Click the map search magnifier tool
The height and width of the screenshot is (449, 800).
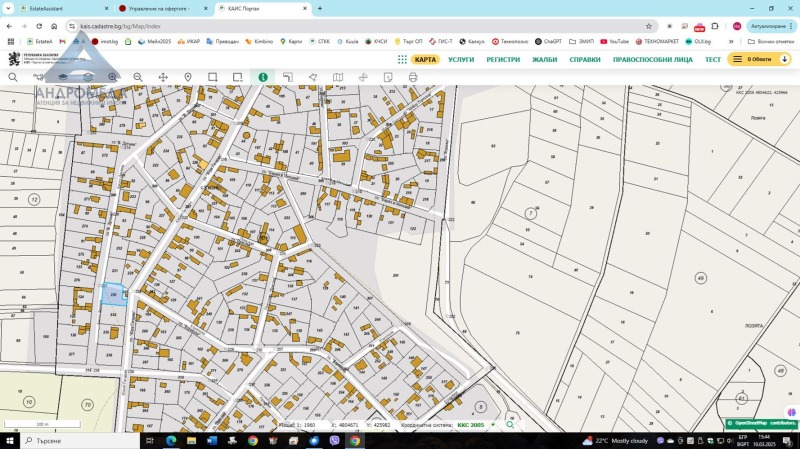[13, 77]
